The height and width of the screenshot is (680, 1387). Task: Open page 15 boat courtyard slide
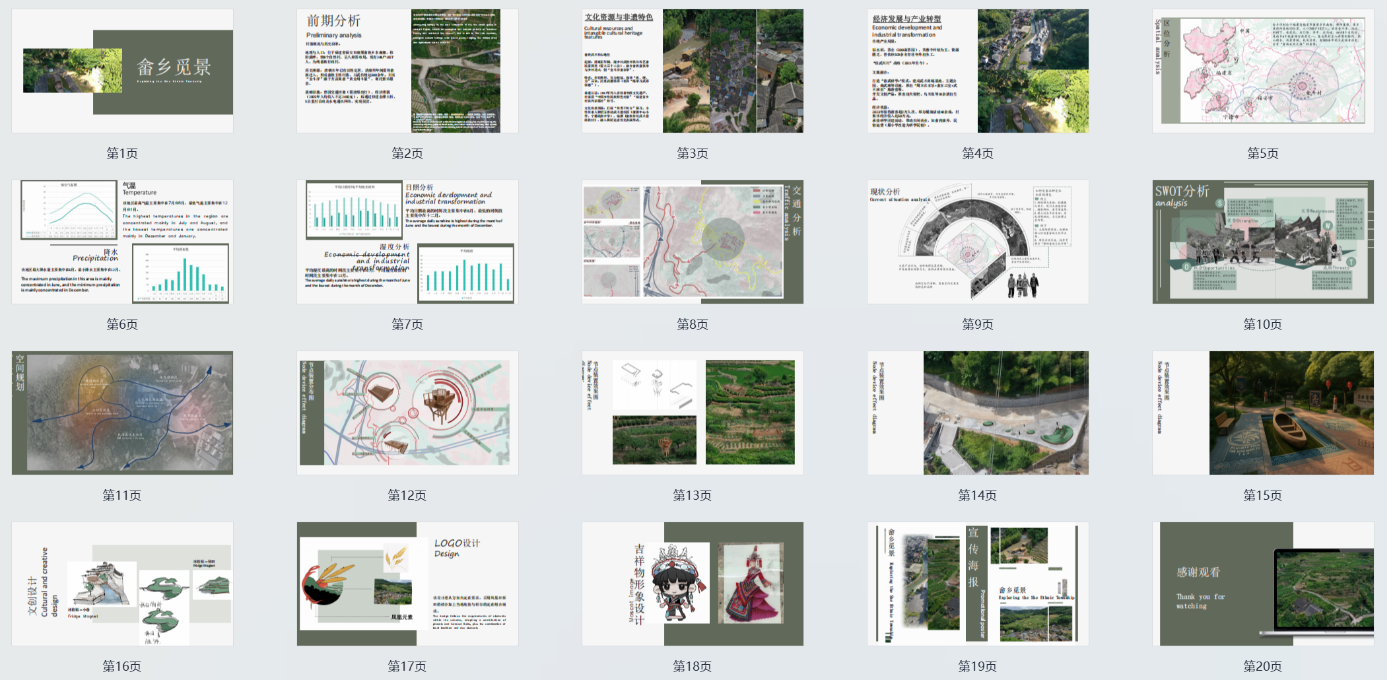pyautogui.click(x=1263, y=413)
